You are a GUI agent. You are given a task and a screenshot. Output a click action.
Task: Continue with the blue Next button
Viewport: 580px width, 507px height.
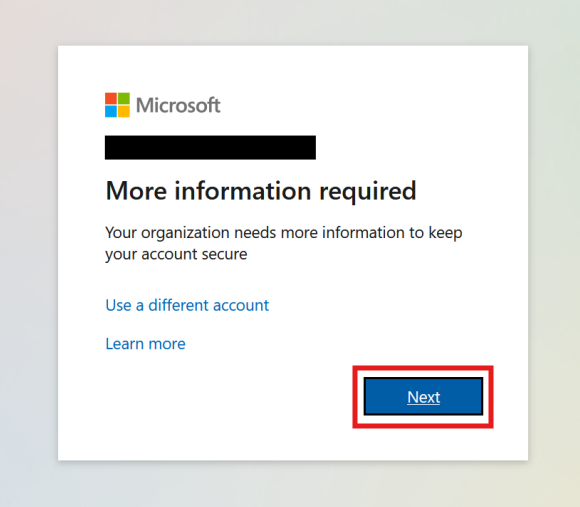click(x=424, y=397)
